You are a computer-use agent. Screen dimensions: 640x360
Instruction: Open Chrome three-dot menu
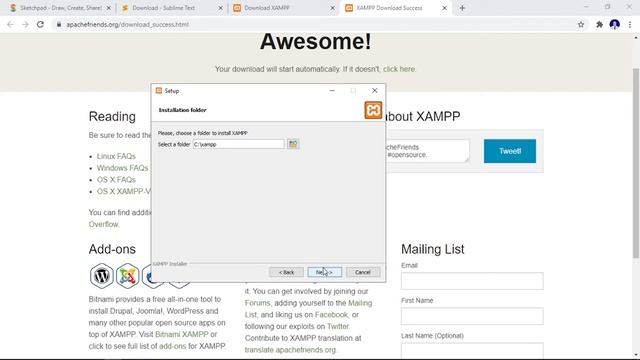(x=630, y=24)
